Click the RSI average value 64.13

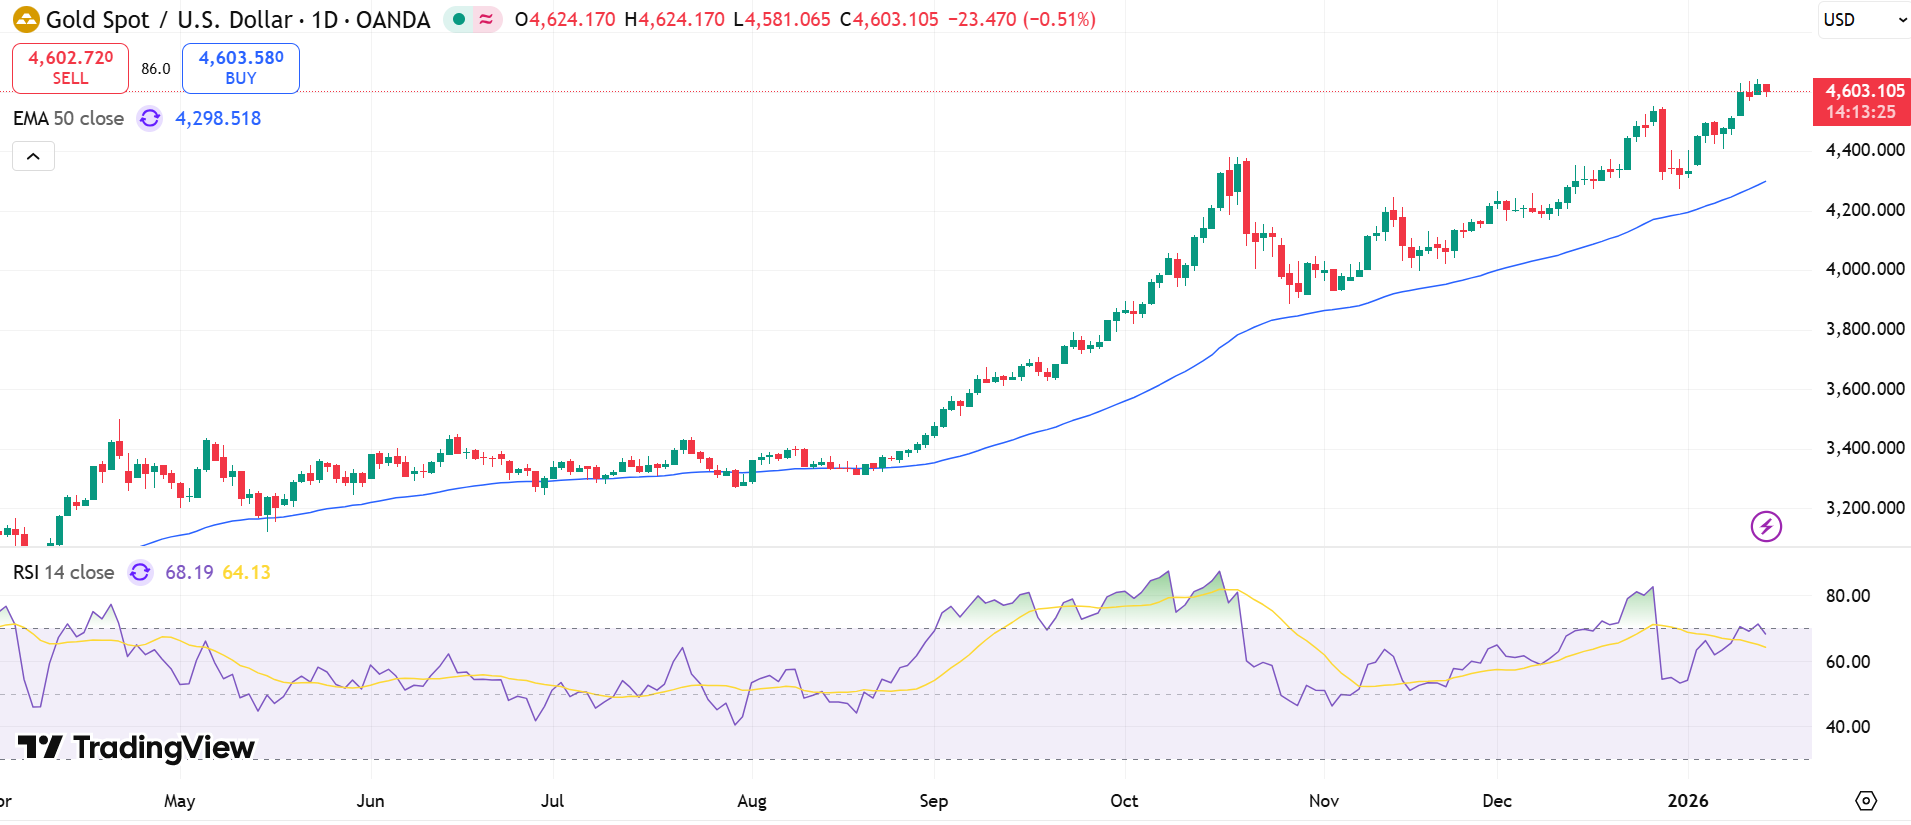pyautogui.click(x=246, y=572)
